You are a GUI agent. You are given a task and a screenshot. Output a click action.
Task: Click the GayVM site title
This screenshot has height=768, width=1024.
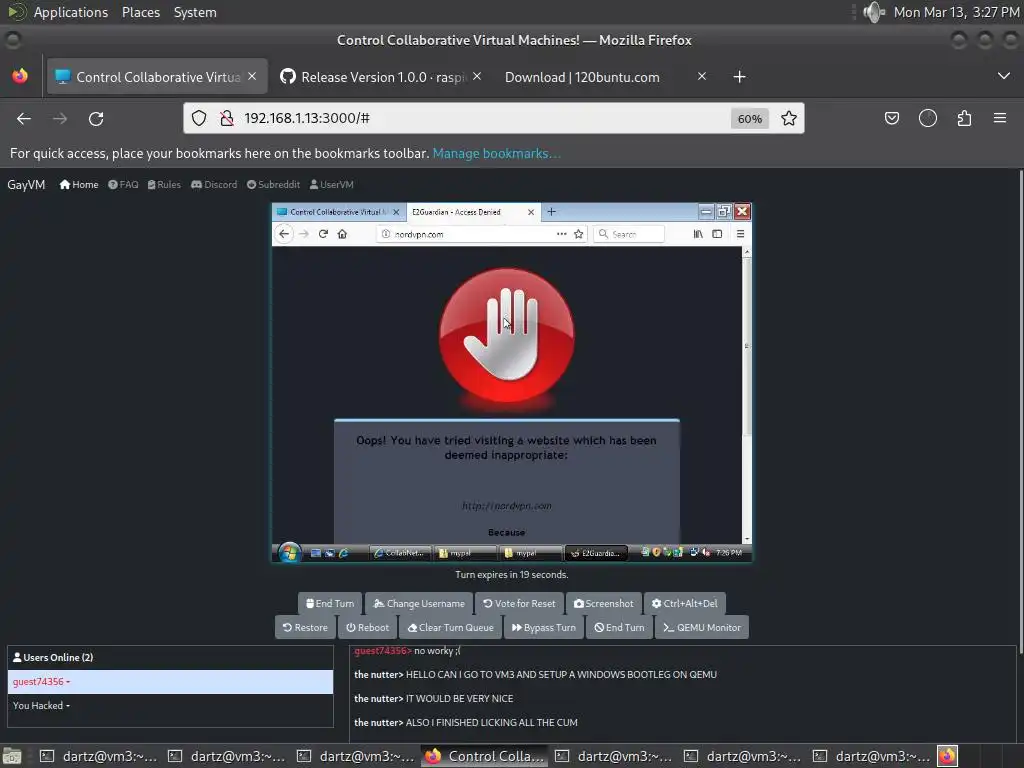pos(26,185)
